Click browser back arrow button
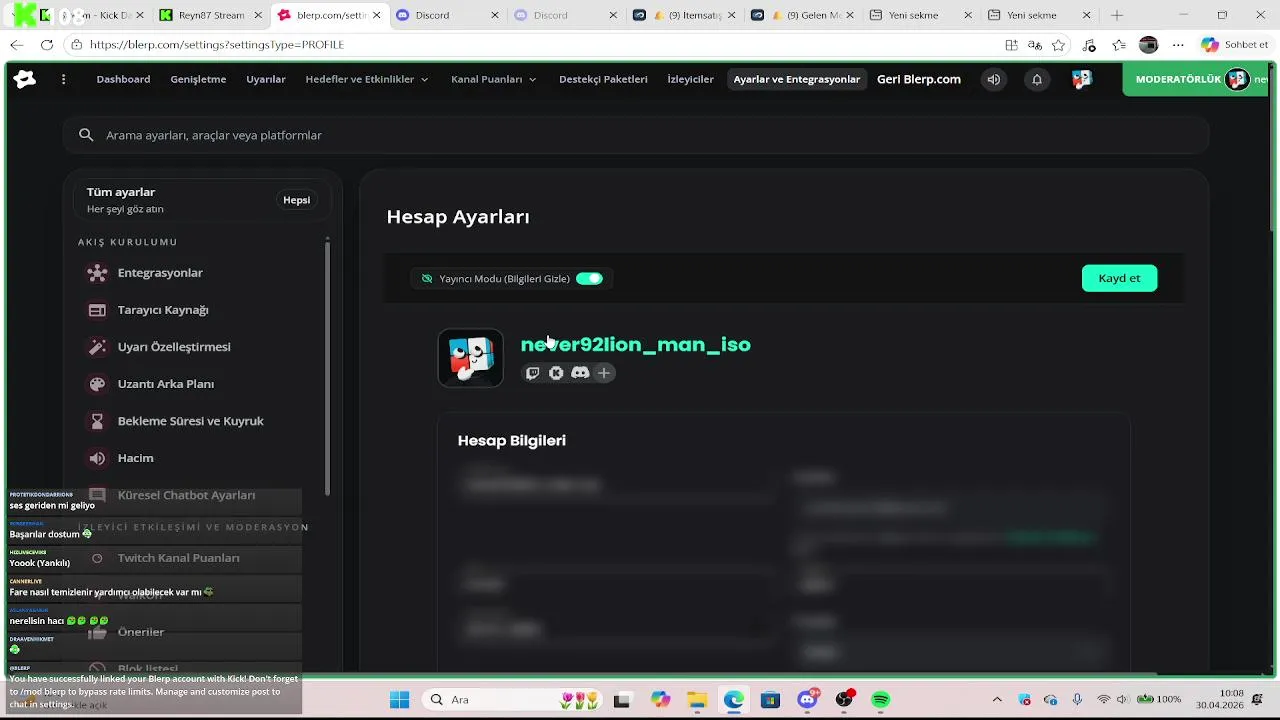This screenshot has height=720, width=1280. (x=16, y=45)
